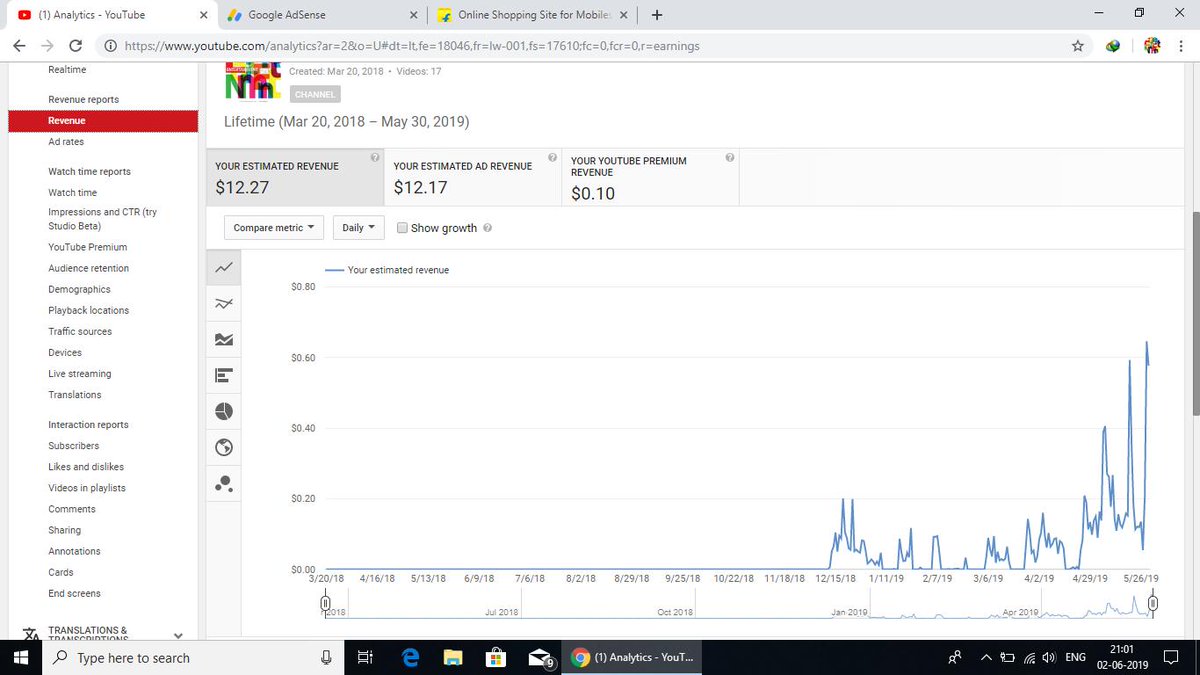Open Realtime report in sidebar
The width and height of the screenshot is (1200, 675).
[67, 69]
